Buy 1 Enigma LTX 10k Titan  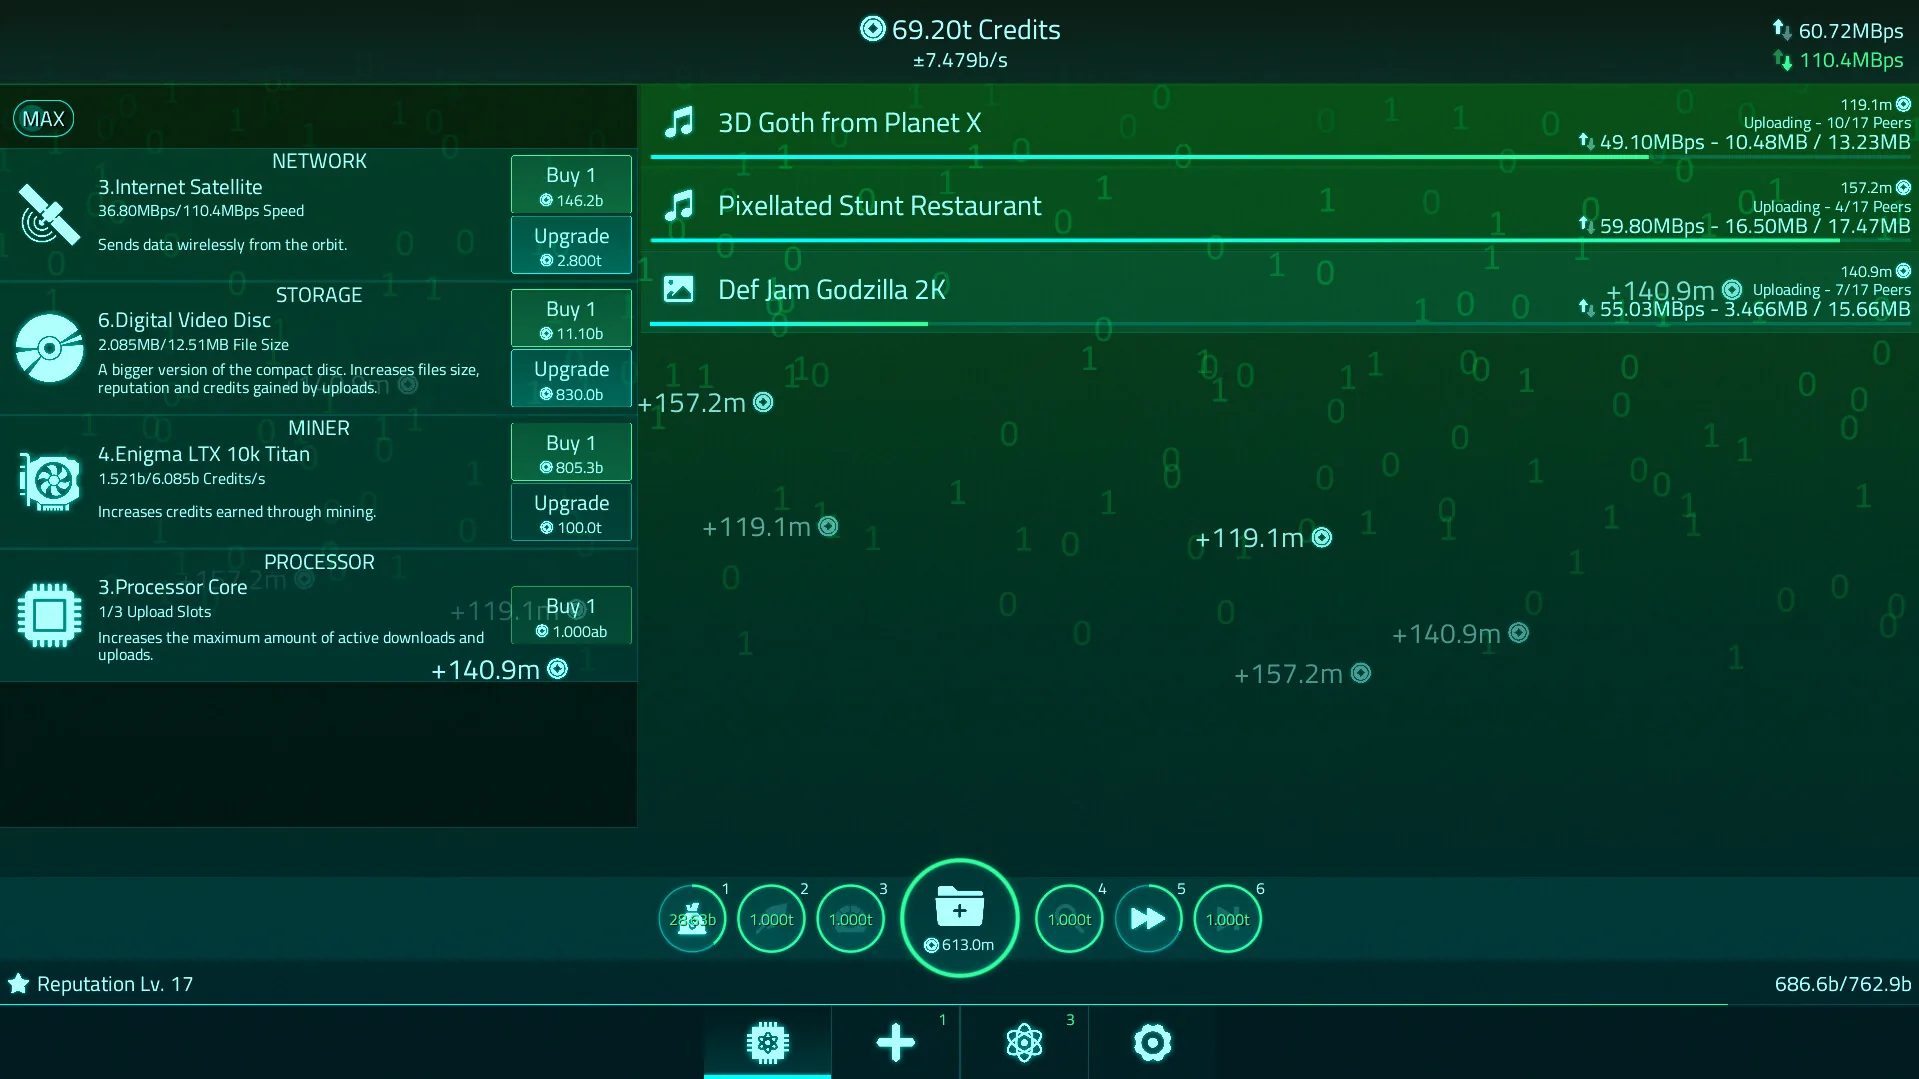[571, 453]
